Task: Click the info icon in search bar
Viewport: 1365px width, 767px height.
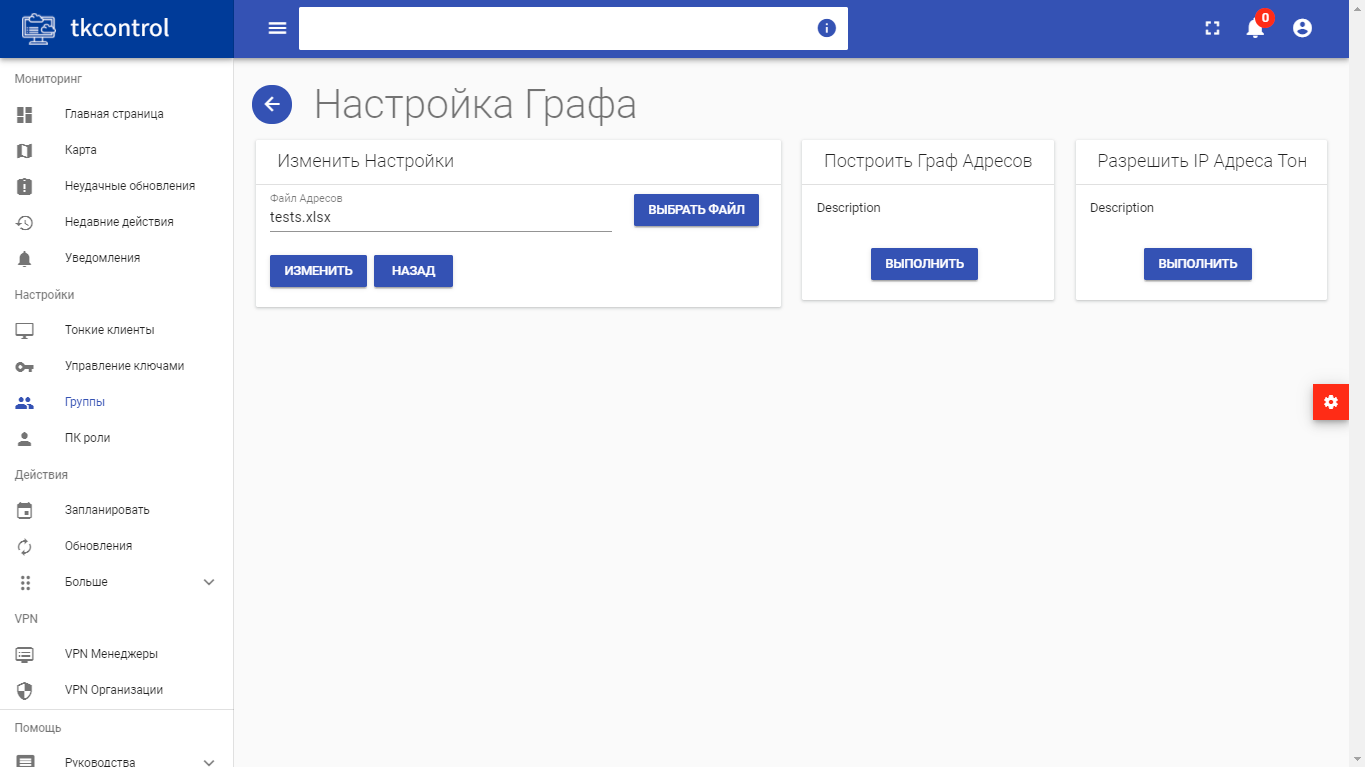Action: pyautogui.click(x=826, y=28)
